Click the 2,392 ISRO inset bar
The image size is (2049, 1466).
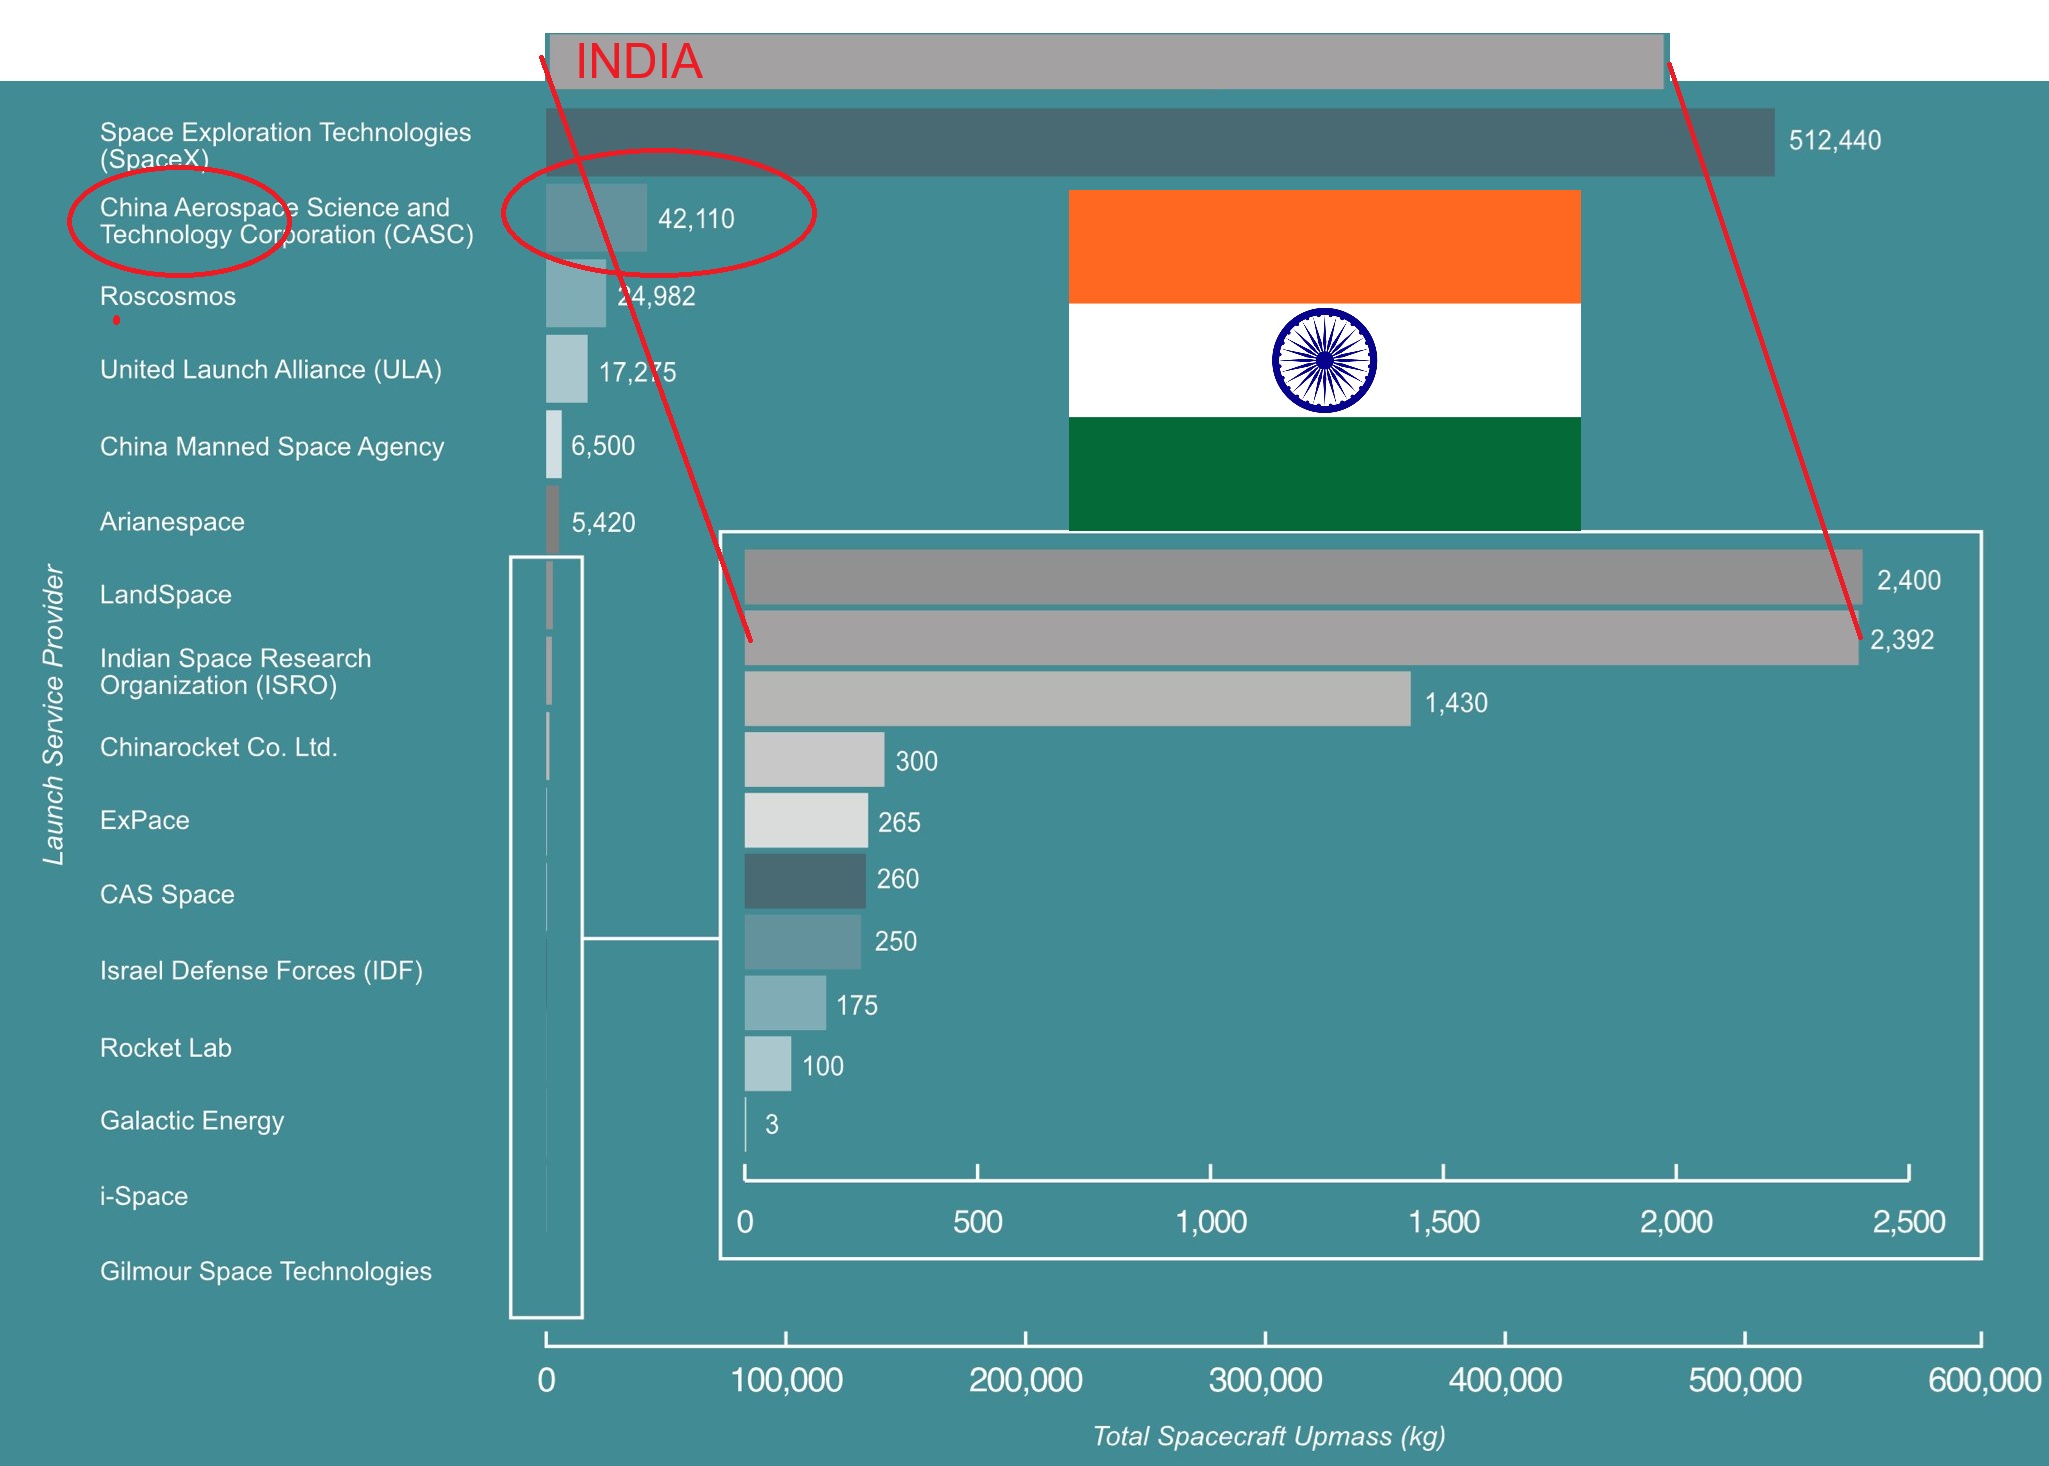[1301, 639]
